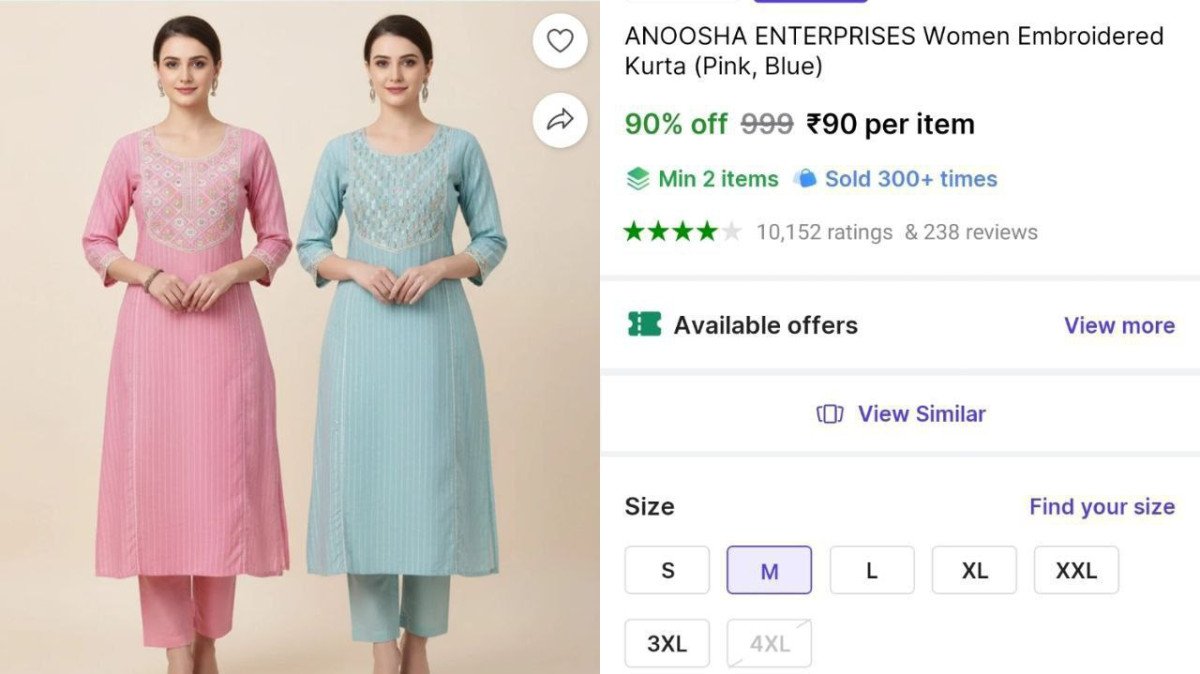Select size S

pos(667,570)
